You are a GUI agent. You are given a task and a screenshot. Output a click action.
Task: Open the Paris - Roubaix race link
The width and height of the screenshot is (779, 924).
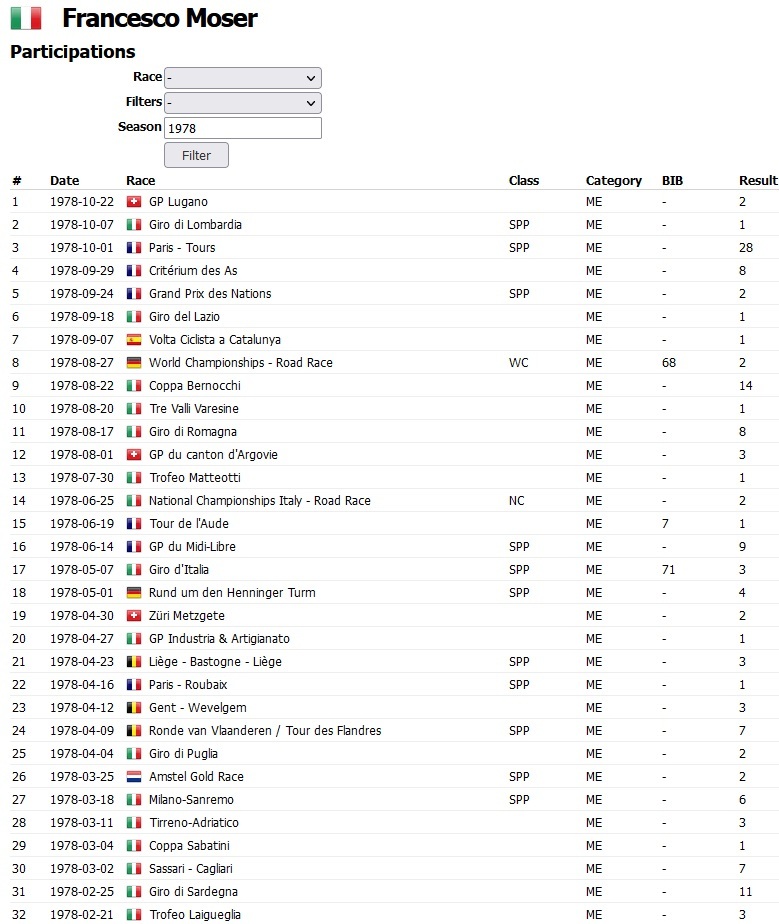(188, 685)
